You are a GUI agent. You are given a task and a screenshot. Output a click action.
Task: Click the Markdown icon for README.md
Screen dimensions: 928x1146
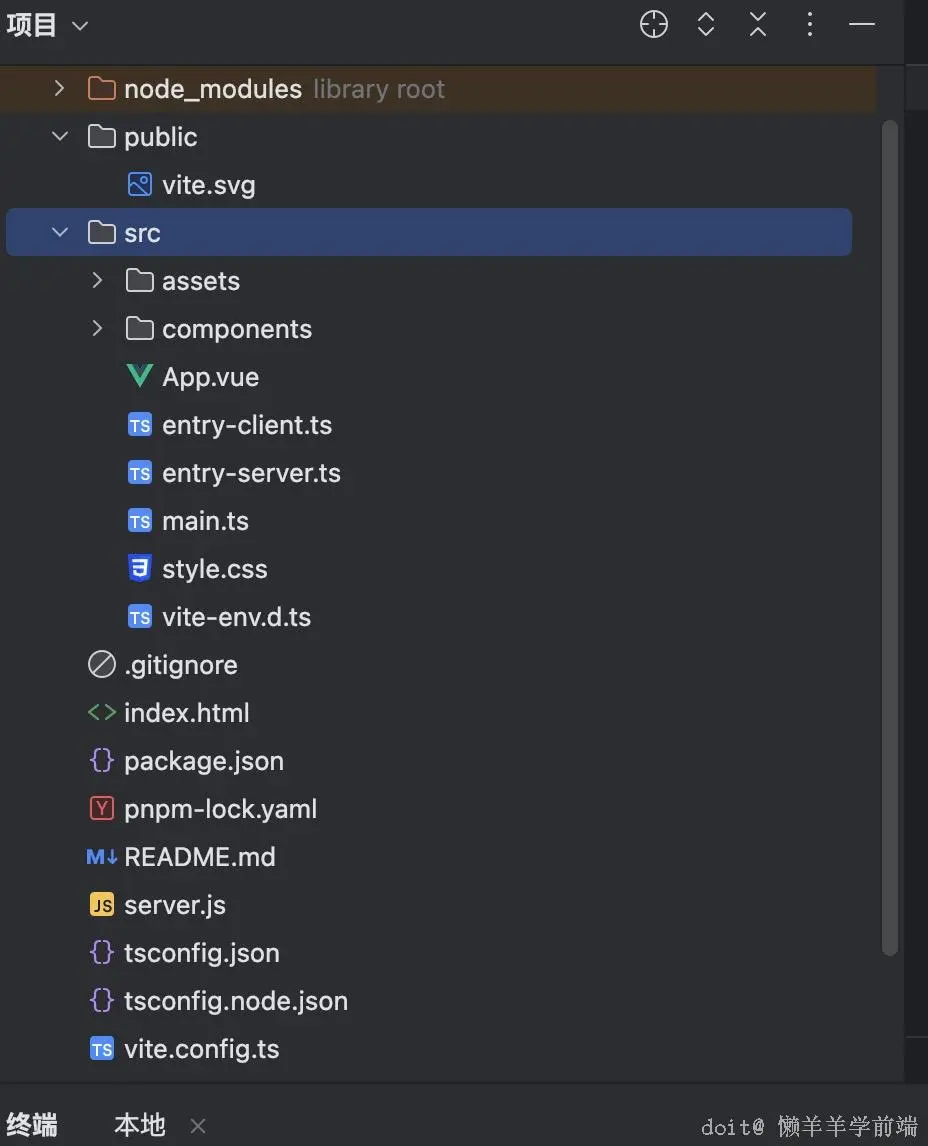(x=102, y=857)
